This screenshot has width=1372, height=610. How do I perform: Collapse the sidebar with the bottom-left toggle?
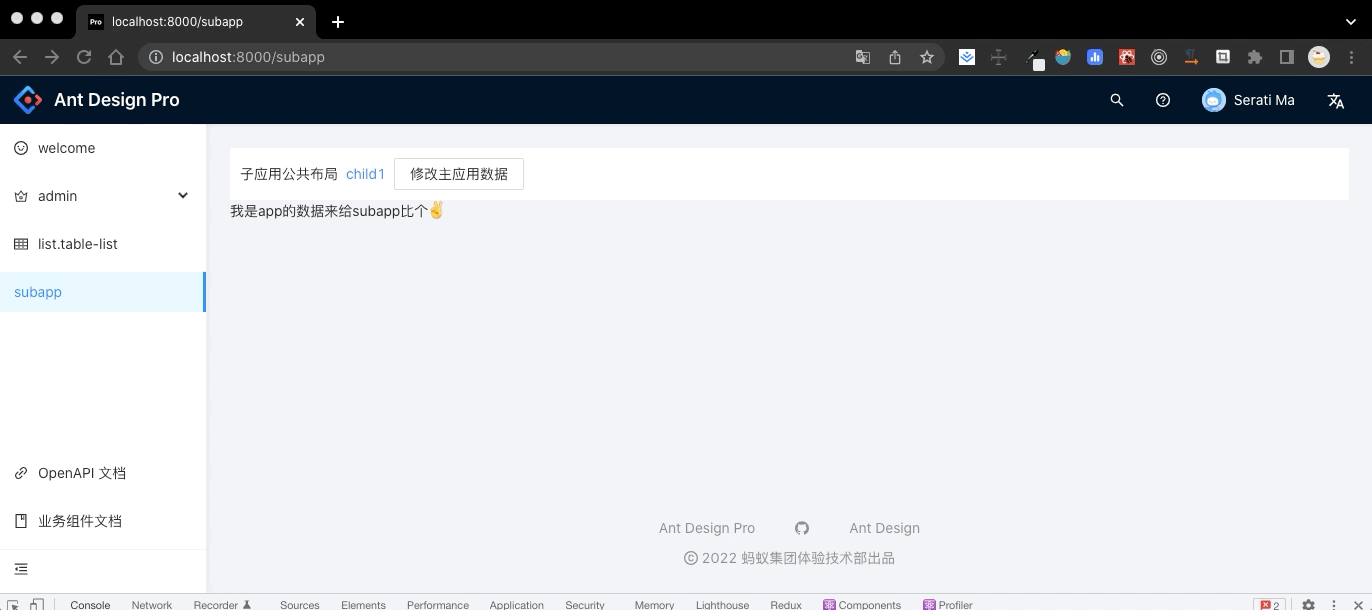[x=21, y=568]
